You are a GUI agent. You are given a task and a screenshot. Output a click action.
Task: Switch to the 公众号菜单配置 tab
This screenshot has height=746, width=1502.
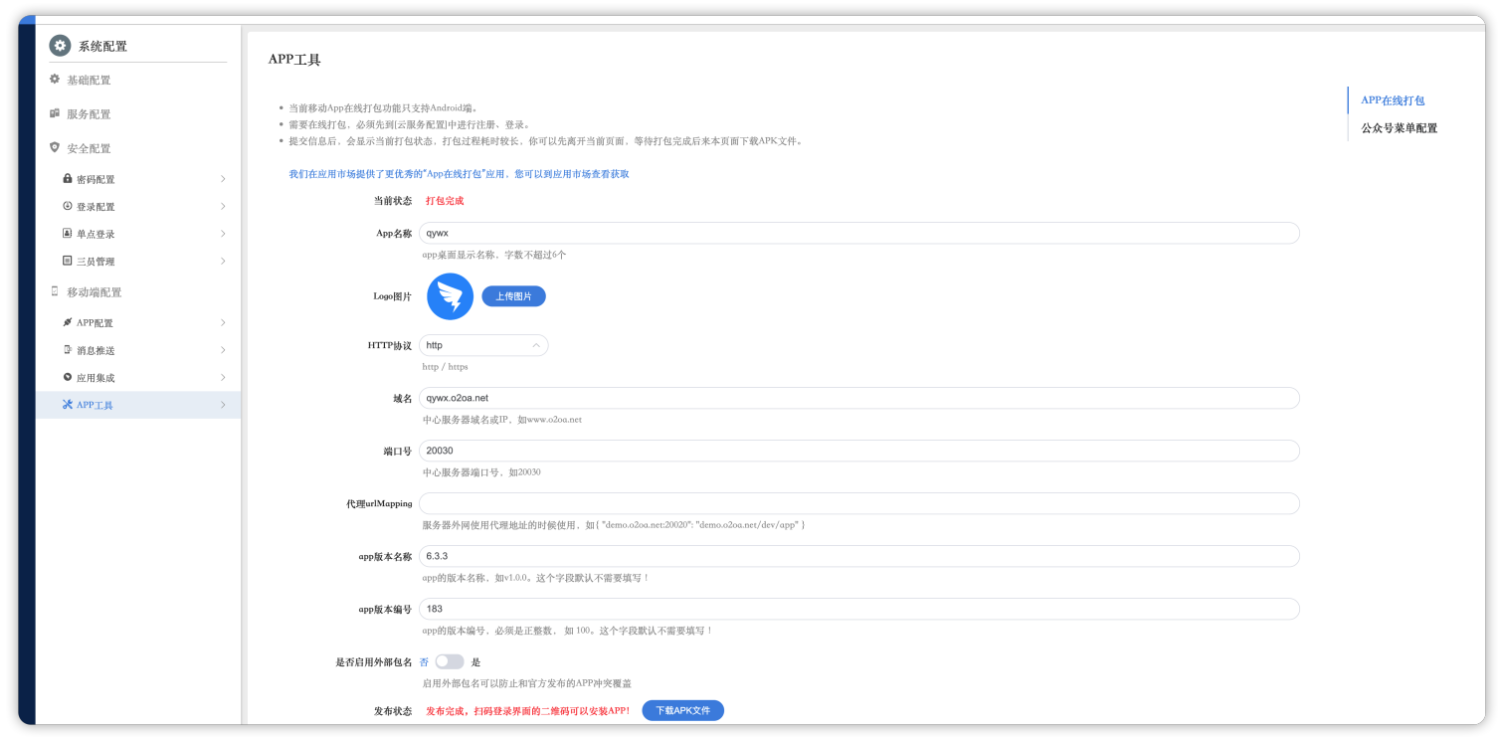click(x=1398, y=128)
